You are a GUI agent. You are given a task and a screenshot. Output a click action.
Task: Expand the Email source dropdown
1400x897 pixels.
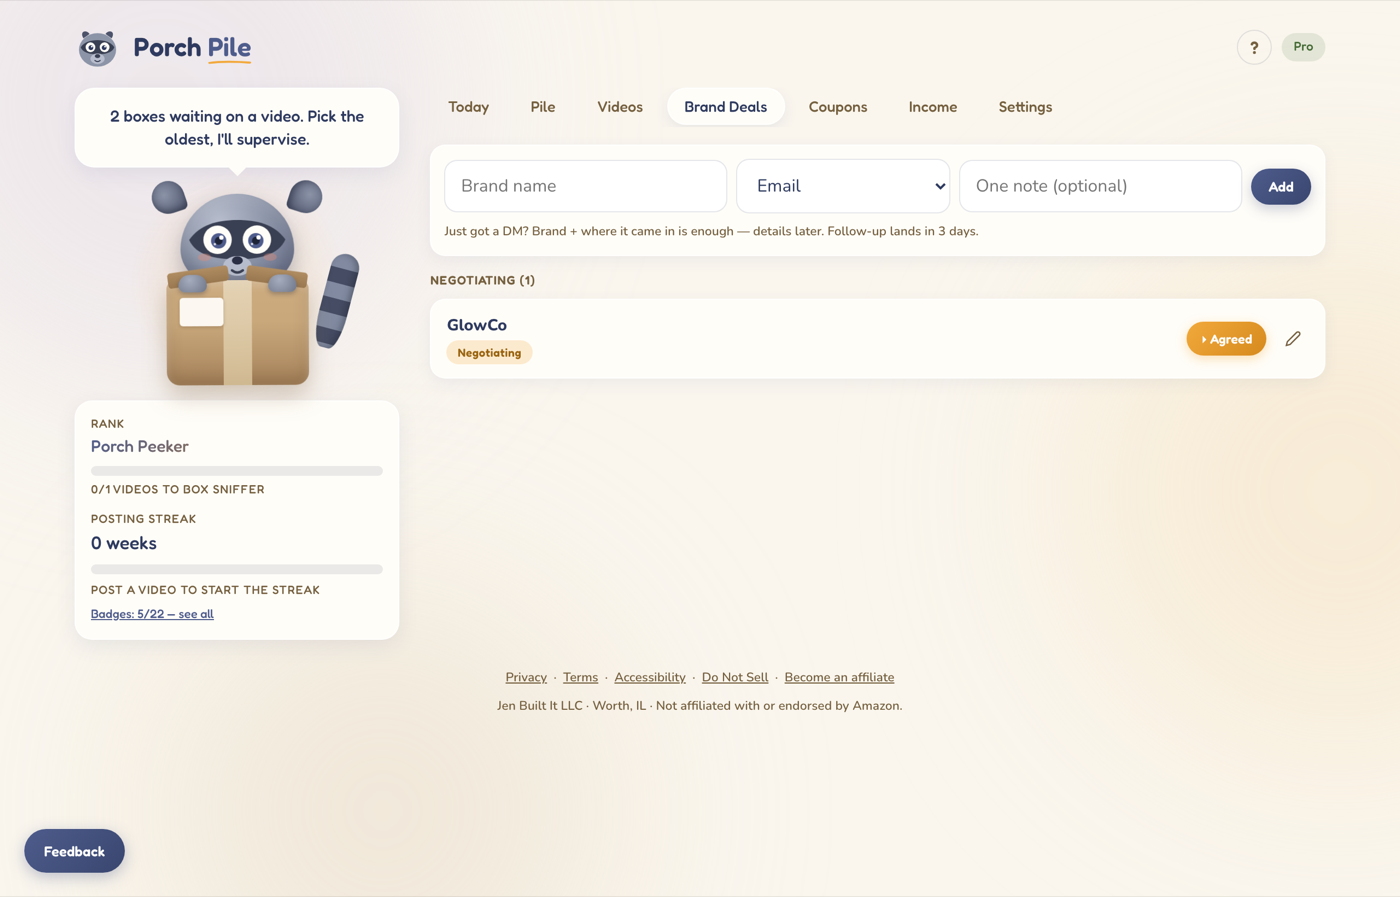(x=843, y=186)
